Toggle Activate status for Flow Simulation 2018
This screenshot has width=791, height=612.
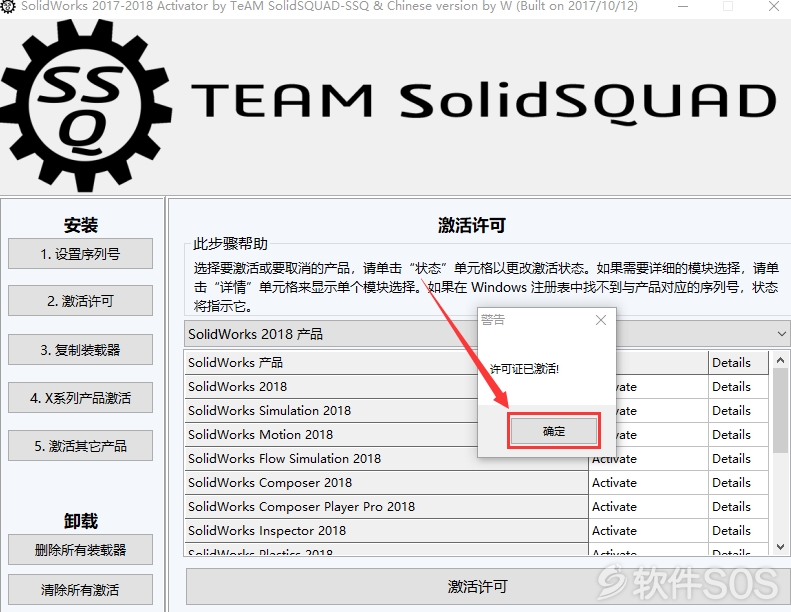[648, 459]
